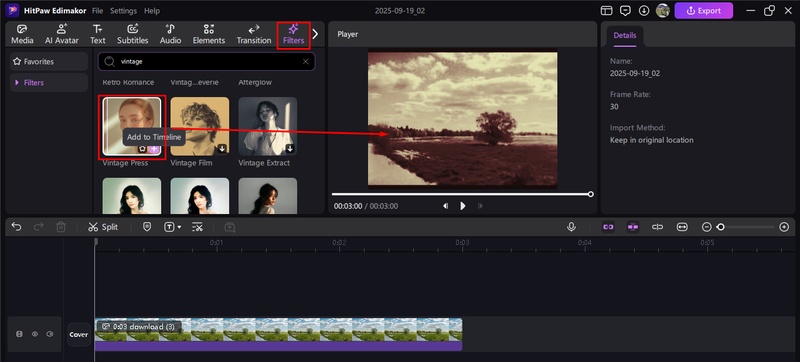Zoom out the timeline
This screenshot has height=362, width=800.
[707, 227]
